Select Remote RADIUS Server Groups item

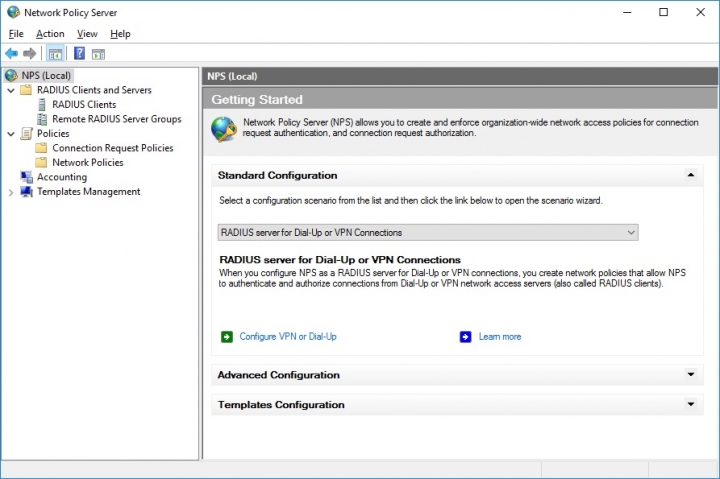(117, 119)
